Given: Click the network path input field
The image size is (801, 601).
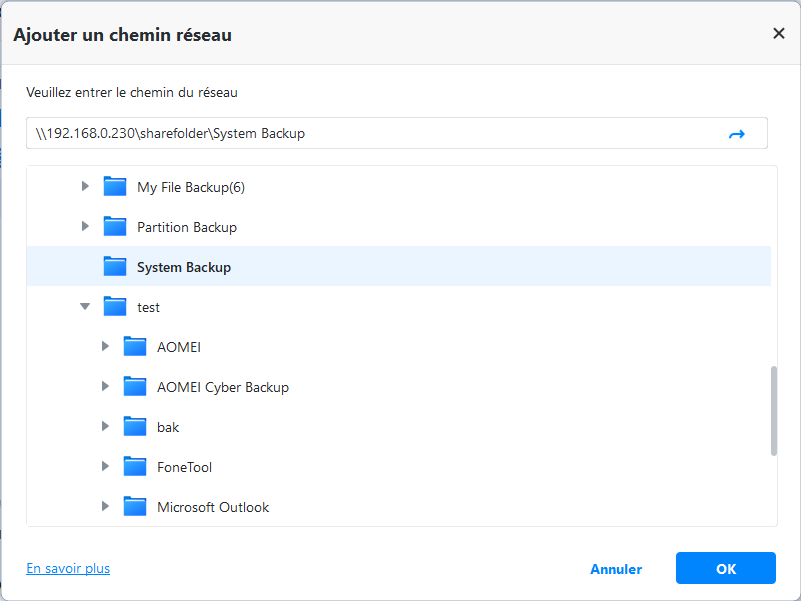Looking at the screenshot, I should coord(396,133).
